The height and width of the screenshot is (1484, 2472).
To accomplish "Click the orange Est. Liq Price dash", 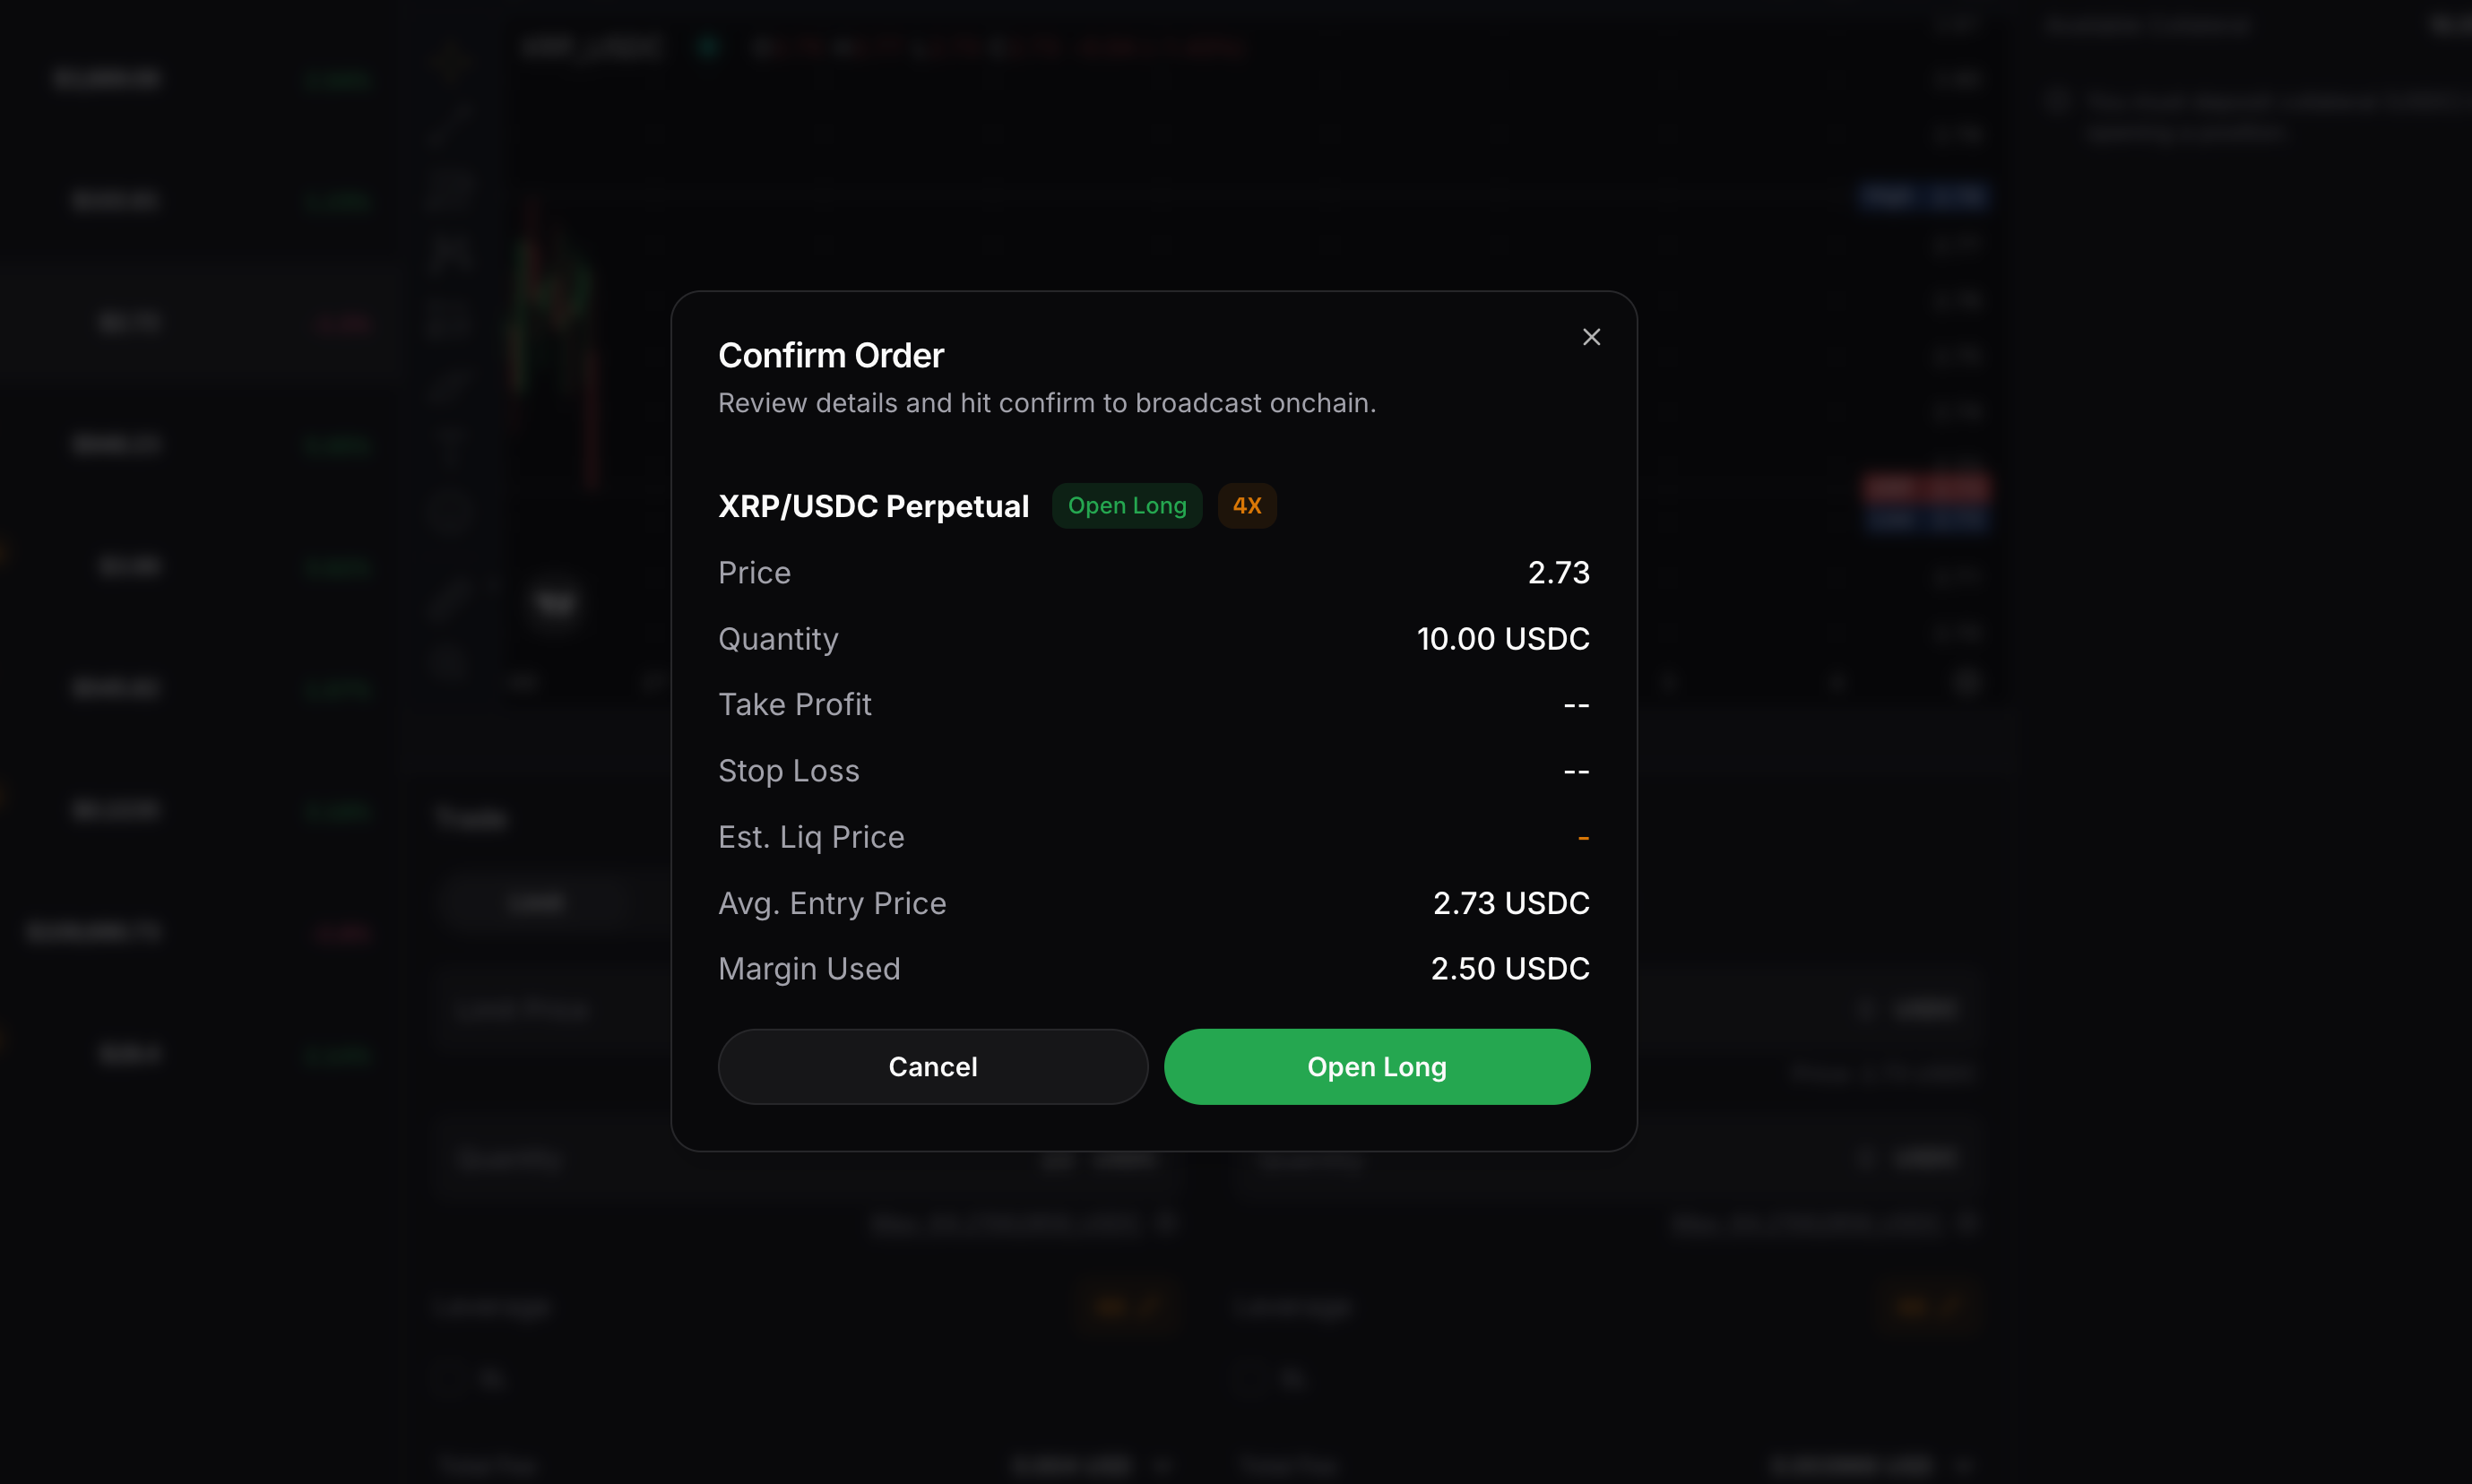I will 1583,837.
